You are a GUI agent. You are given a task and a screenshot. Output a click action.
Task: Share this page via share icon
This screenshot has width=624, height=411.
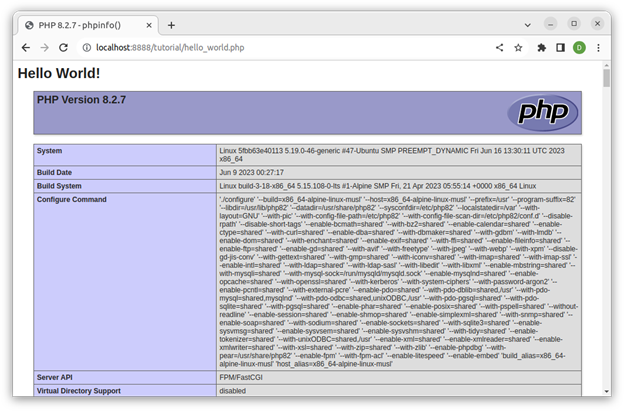pyautogui.click(x=500, y=47)
